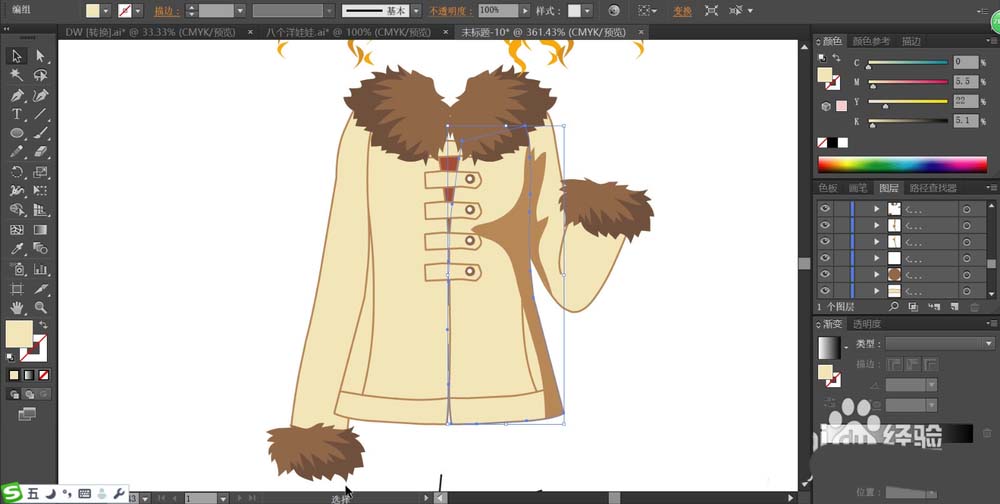Switch to the 八个洋娃娃.ai document tab
The width and height of the screenshot is (1000, 504).
pos(348,32)
